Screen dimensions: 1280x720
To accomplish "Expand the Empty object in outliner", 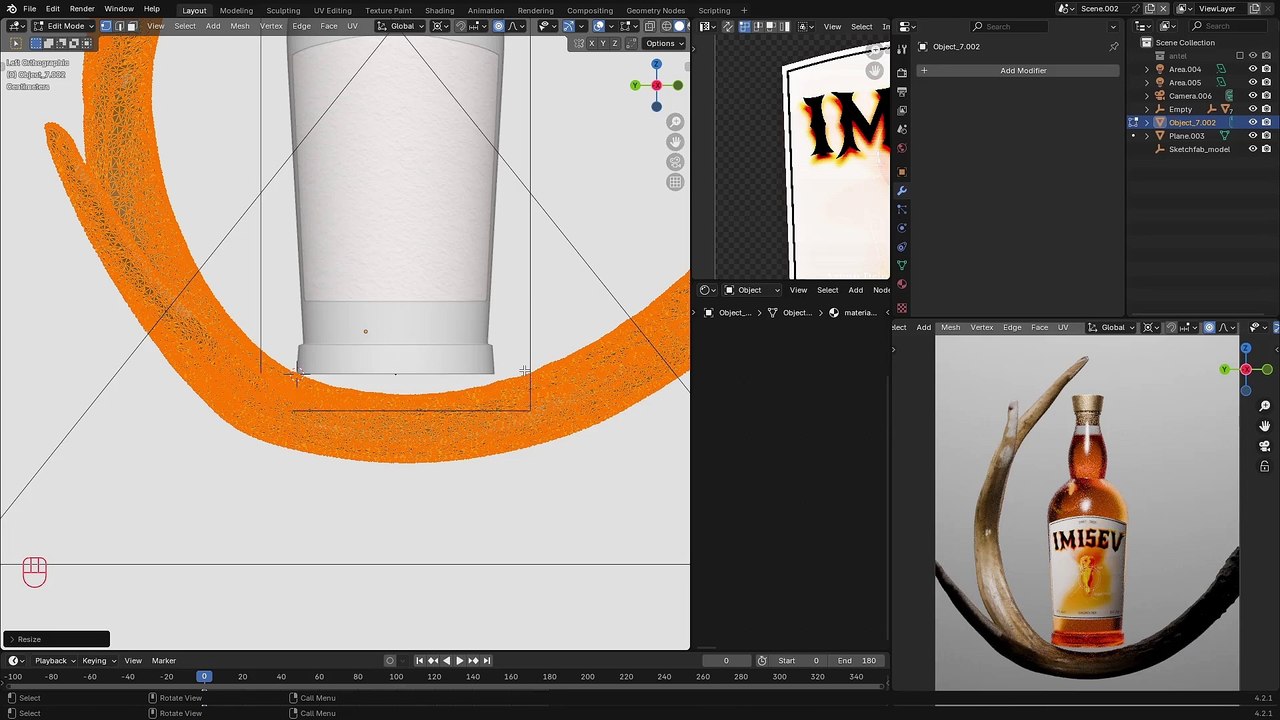I will tap(1147, 109).
